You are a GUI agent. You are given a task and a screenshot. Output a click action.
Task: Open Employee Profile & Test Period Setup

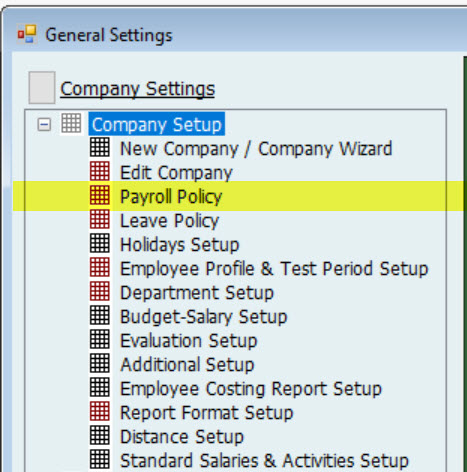[x=274, y=269]
